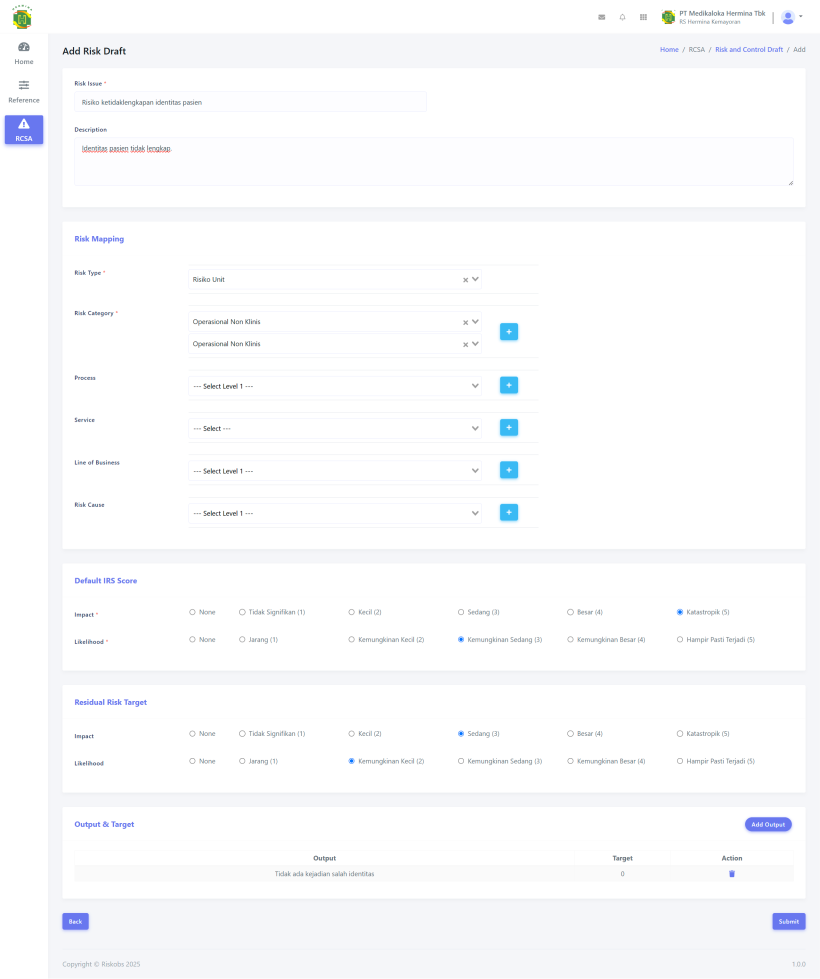Select Hampir Pasti Terjadi (5) for Default IRS Likelihood
Image resolution: width=820 pixels, height=979 pixels.
click(x=680, y=640)
